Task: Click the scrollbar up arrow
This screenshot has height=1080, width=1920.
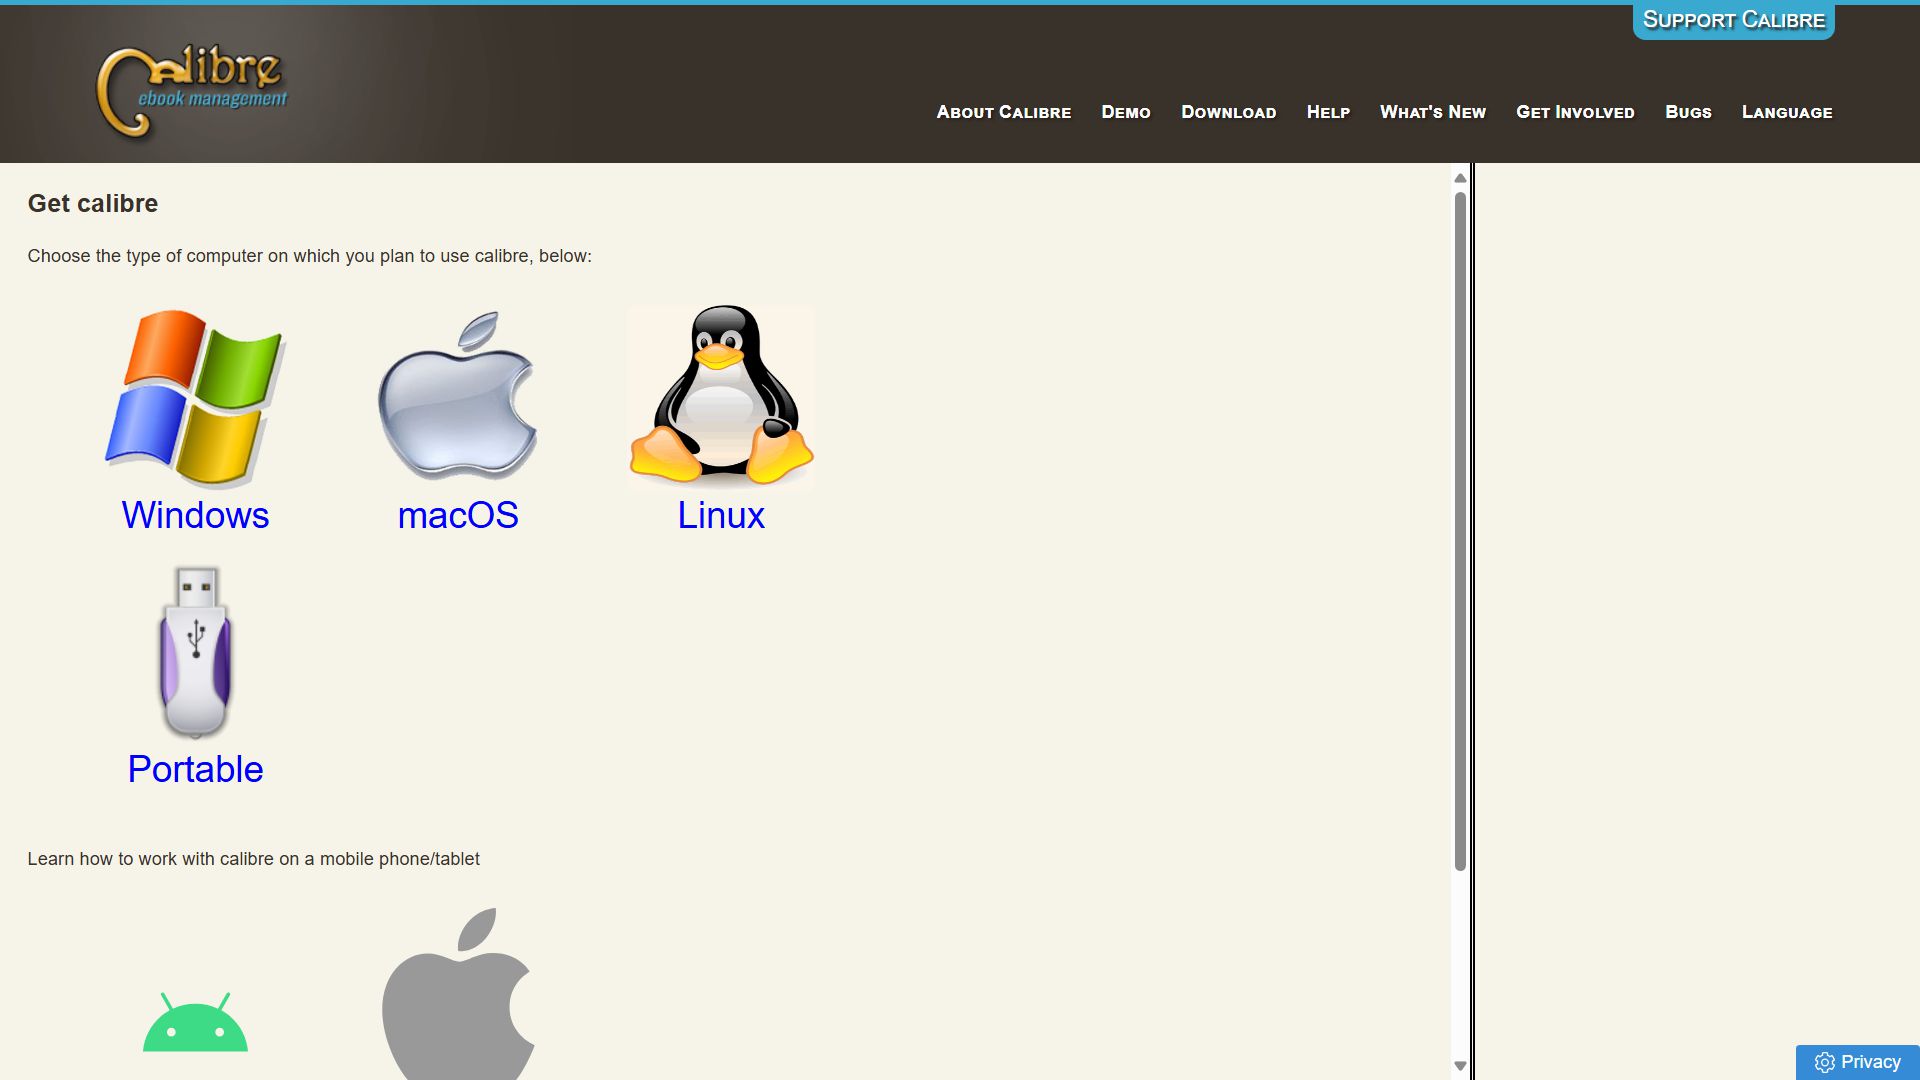Action: (x=1460, y=178)
